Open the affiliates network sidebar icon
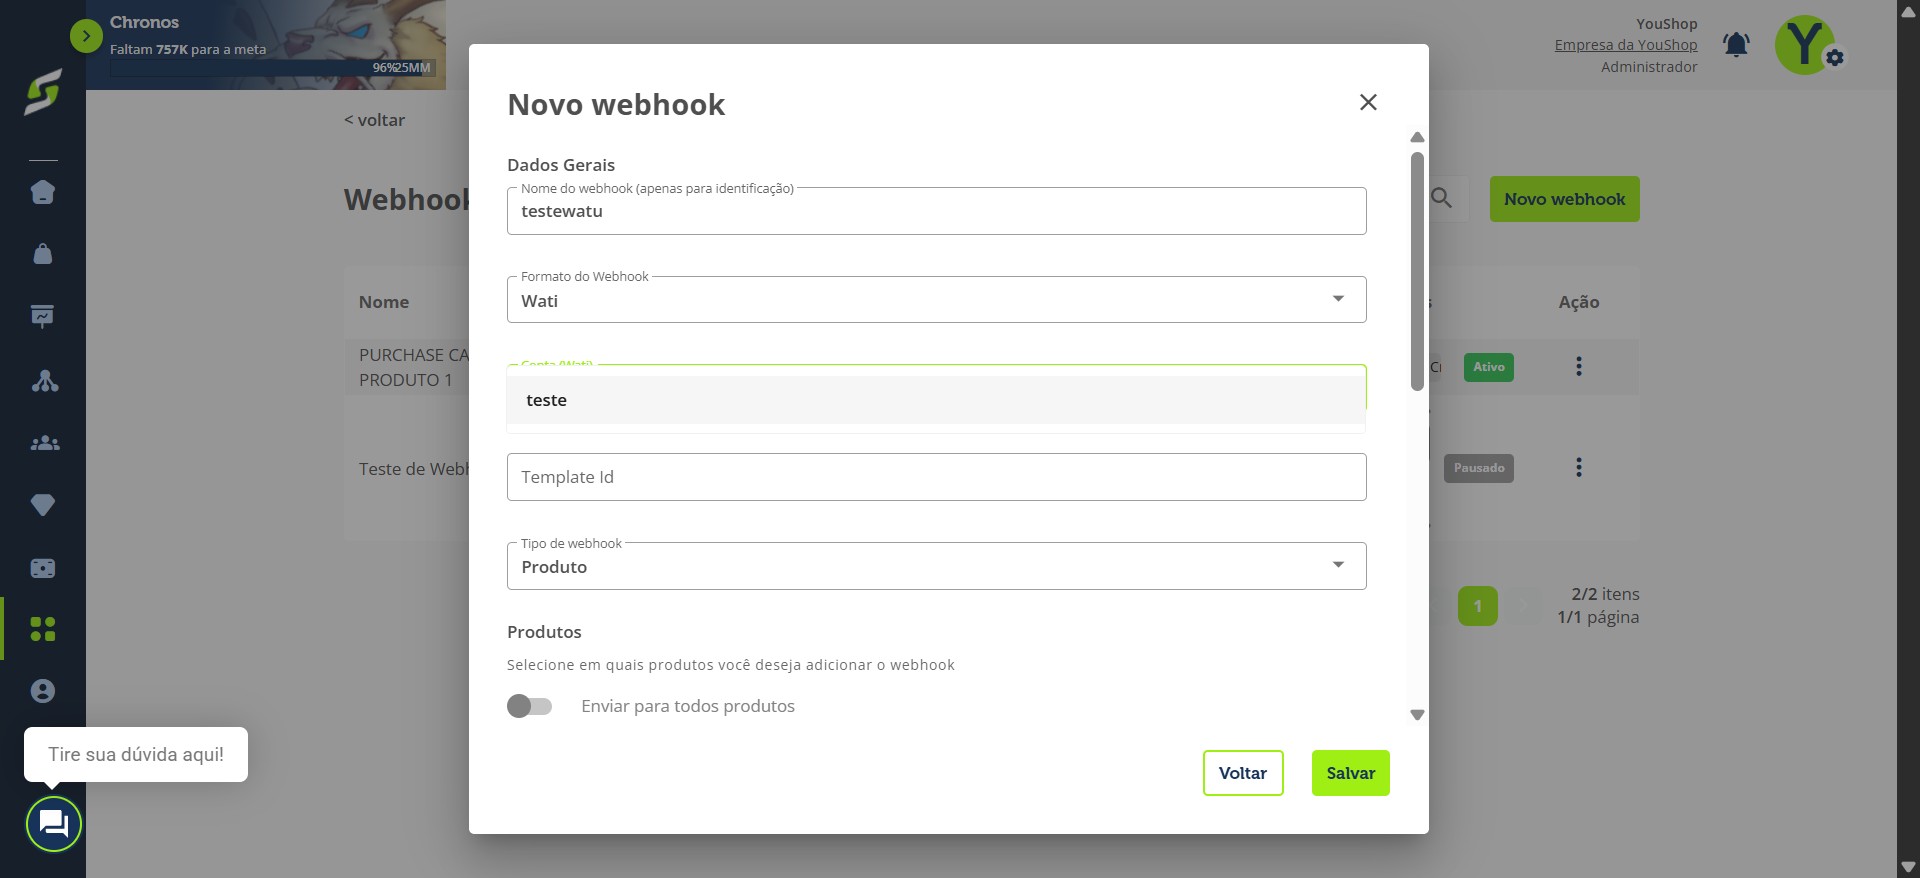 coord(43,380)
